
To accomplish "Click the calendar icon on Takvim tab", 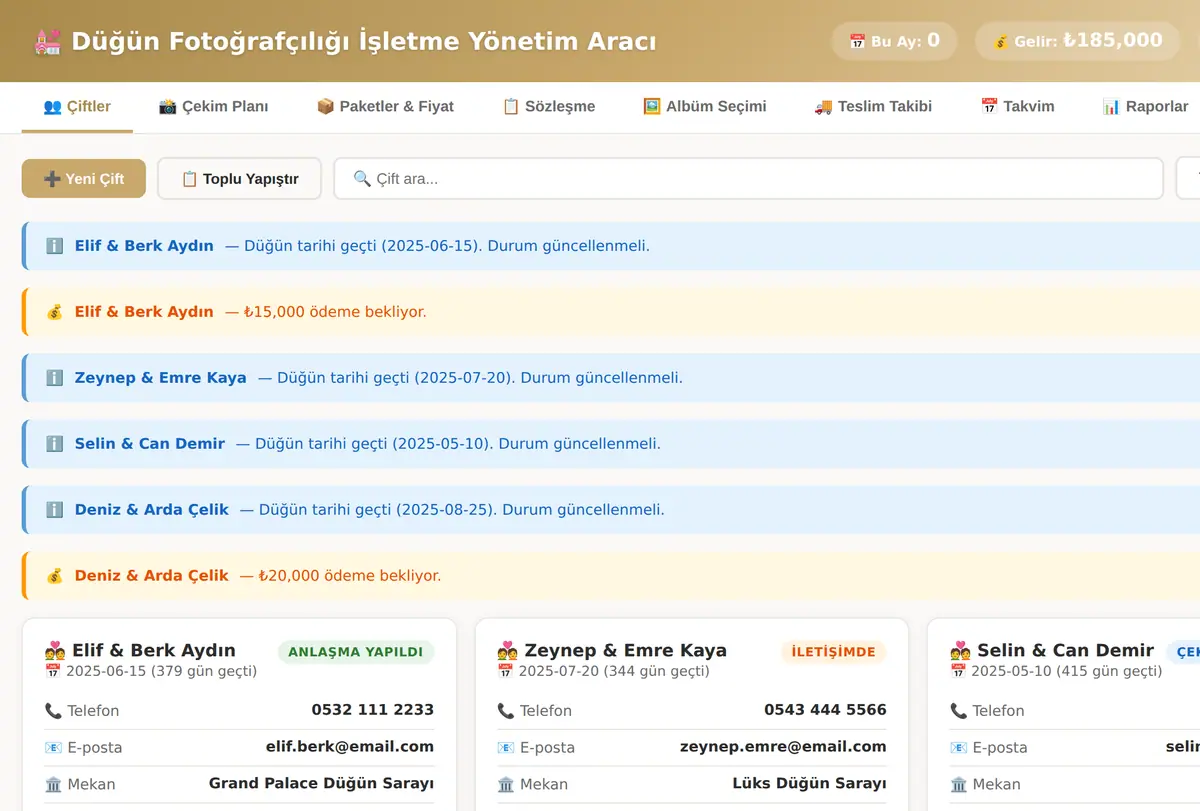I will 989,106.
